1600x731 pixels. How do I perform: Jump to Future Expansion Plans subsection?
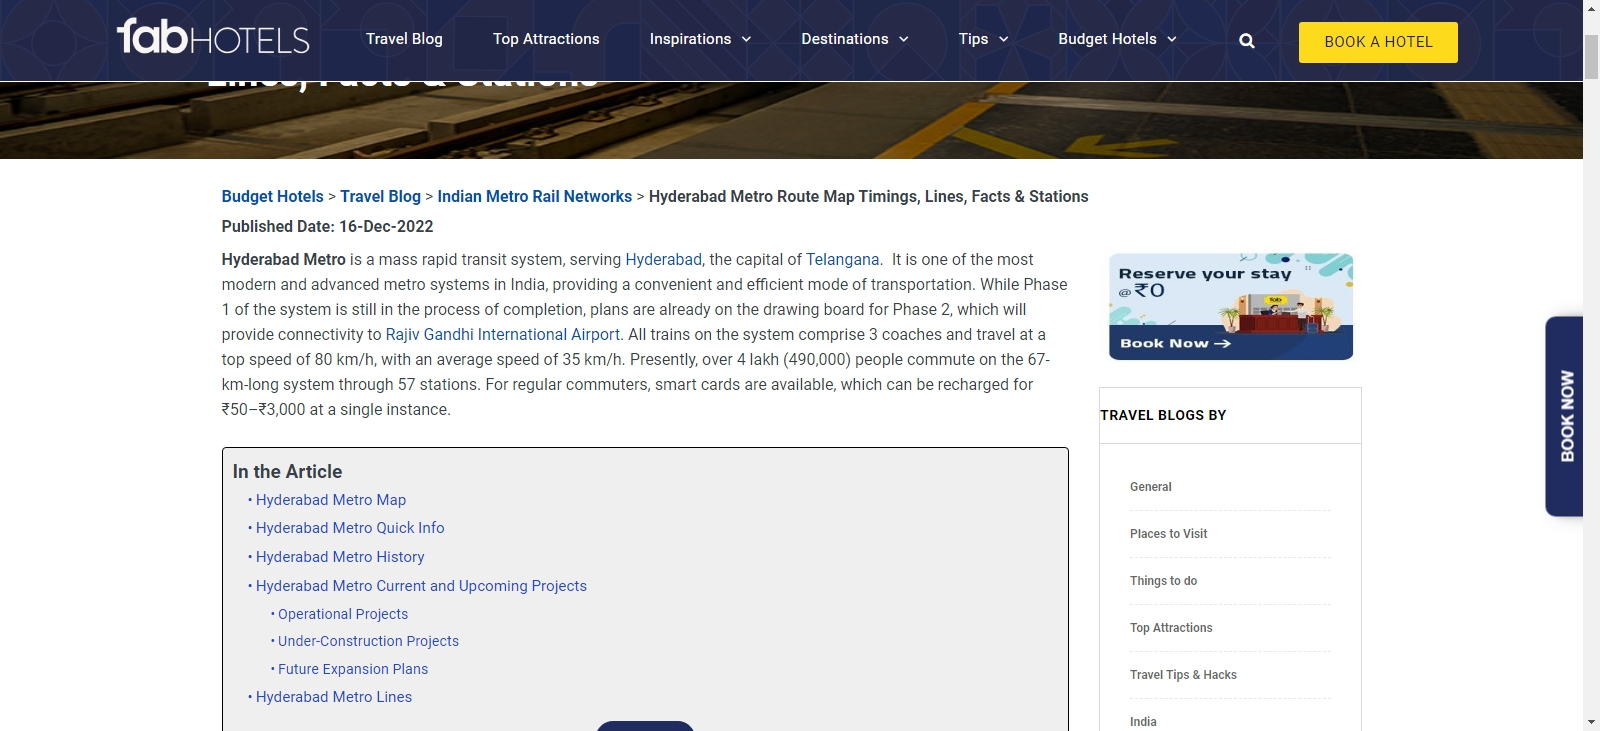pos(353,669)
